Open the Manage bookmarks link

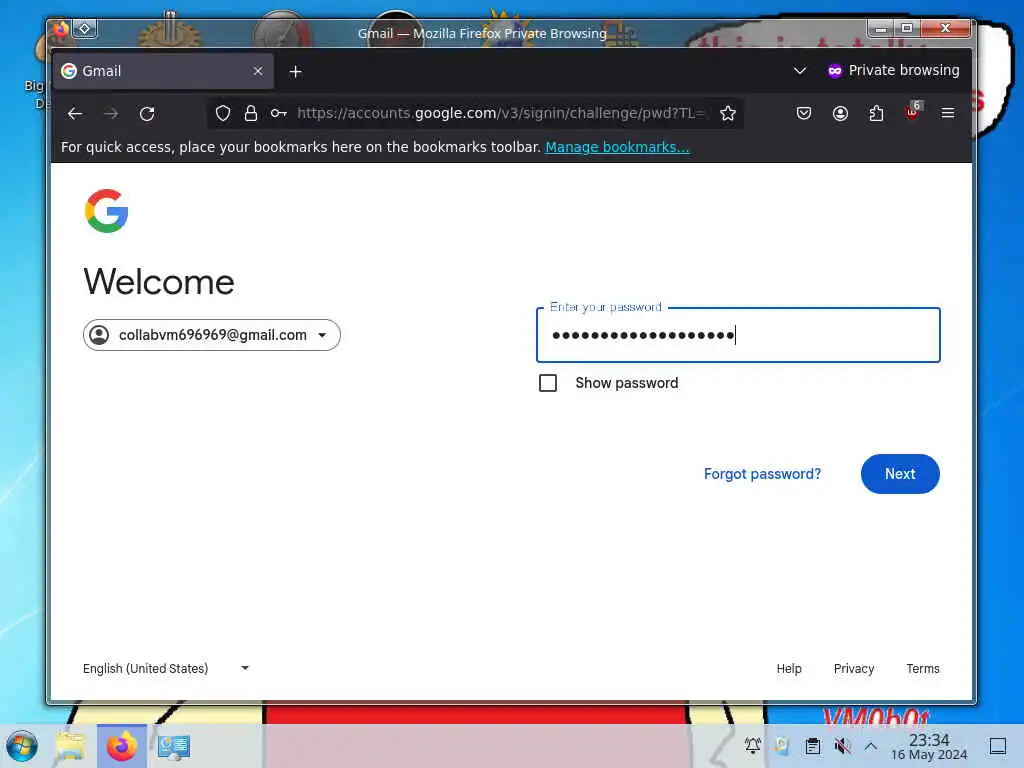tap(617, 147)
